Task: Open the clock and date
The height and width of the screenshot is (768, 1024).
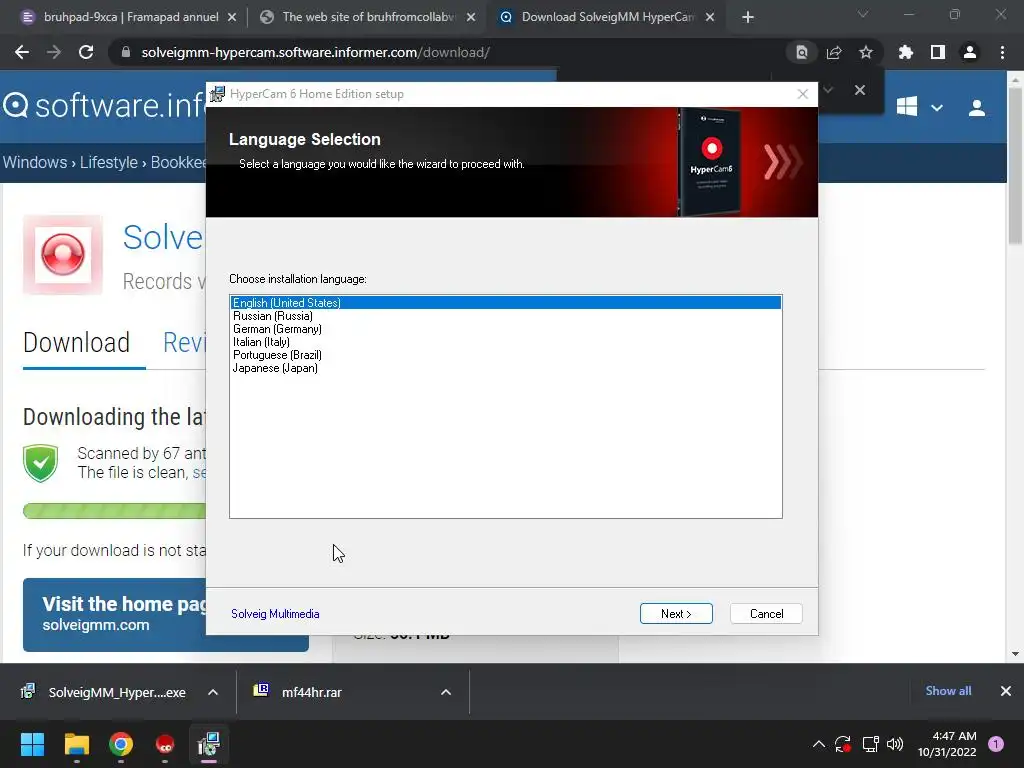Action: point(947,744)
